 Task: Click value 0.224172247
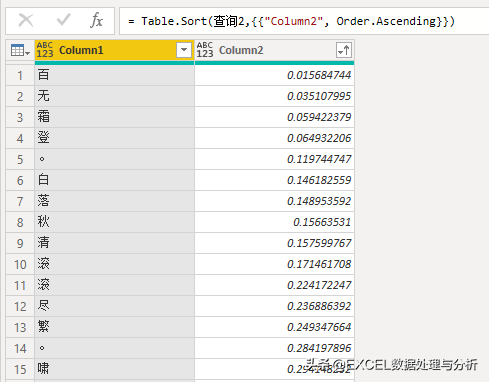pyautogui.click(x=319, y=285)
